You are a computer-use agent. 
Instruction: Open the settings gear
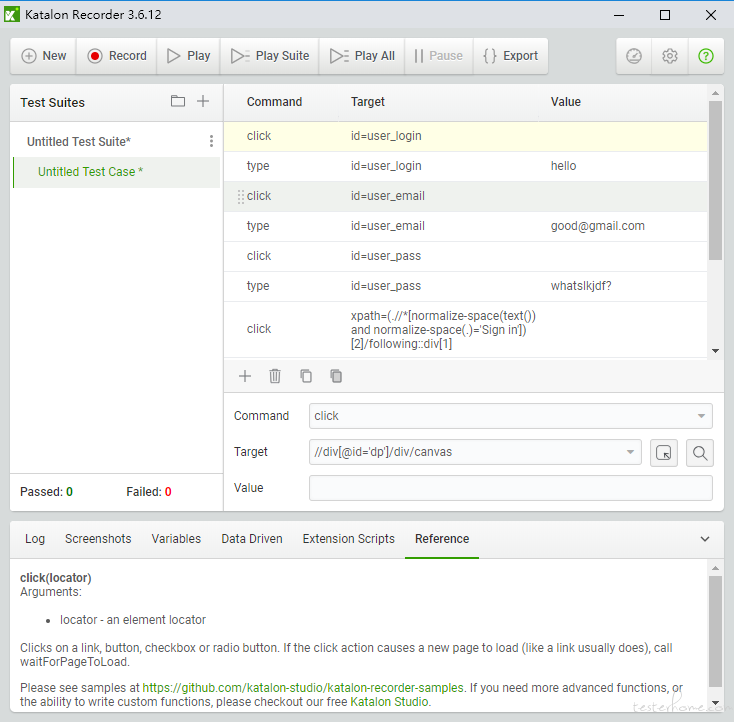670,56
